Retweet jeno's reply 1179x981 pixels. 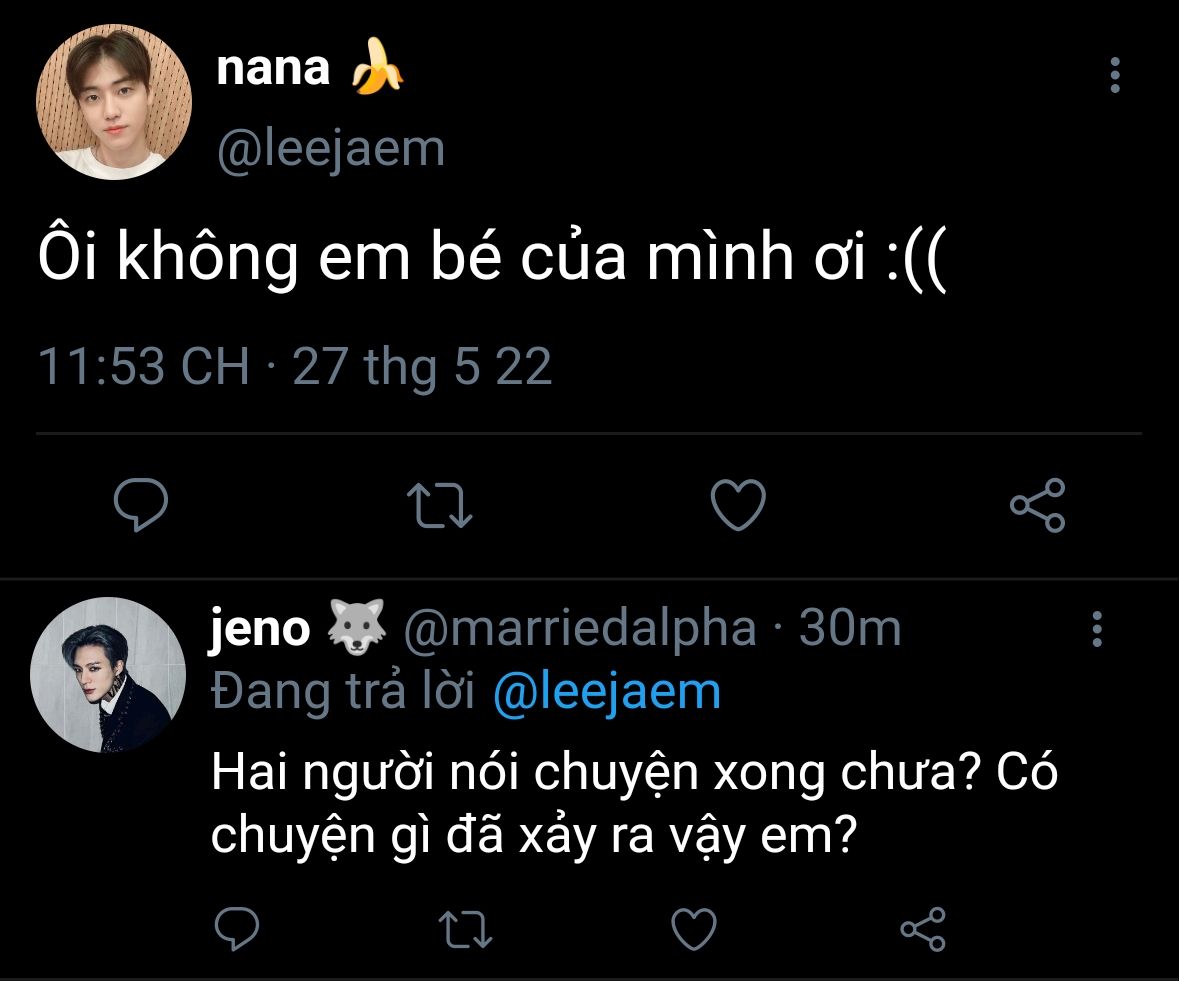(x=466, y=930)
